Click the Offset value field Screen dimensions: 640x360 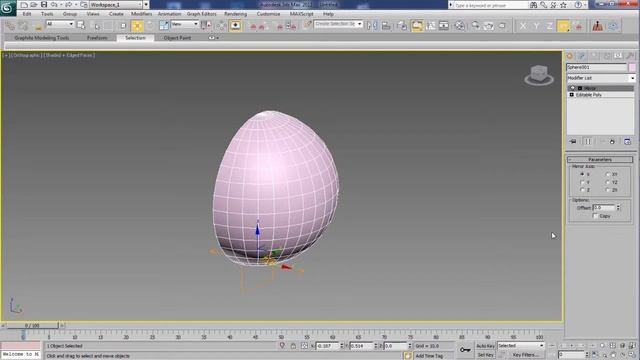(603, 208)
